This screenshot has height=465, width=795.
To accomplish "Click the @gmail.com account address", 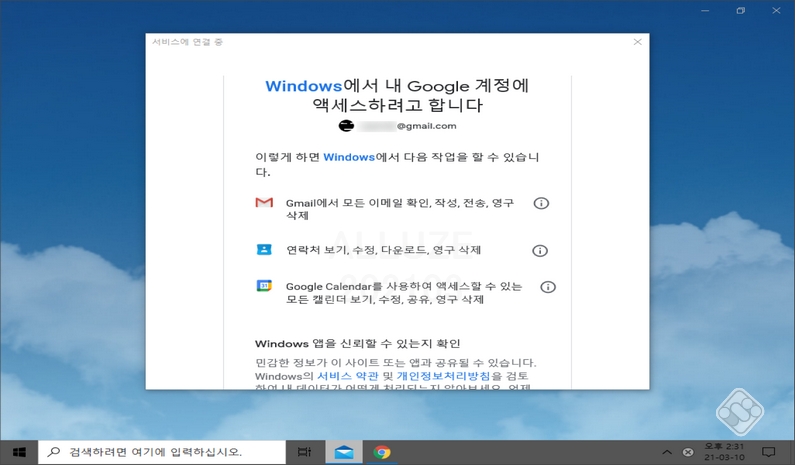I will (406, 126).
